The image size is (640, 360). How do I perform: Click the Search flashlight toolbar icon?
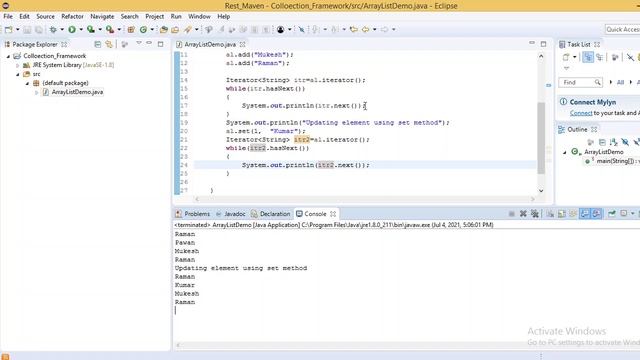point(188,29)
